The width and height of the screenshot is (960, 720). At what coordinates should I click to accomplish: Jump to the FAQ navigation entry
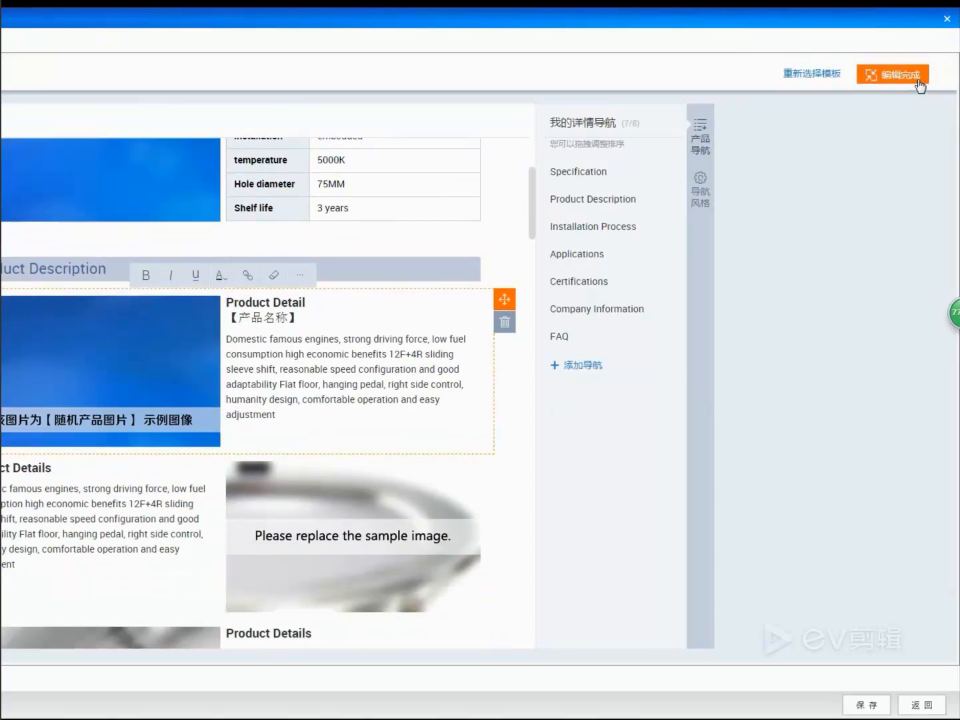pos(559,336)
